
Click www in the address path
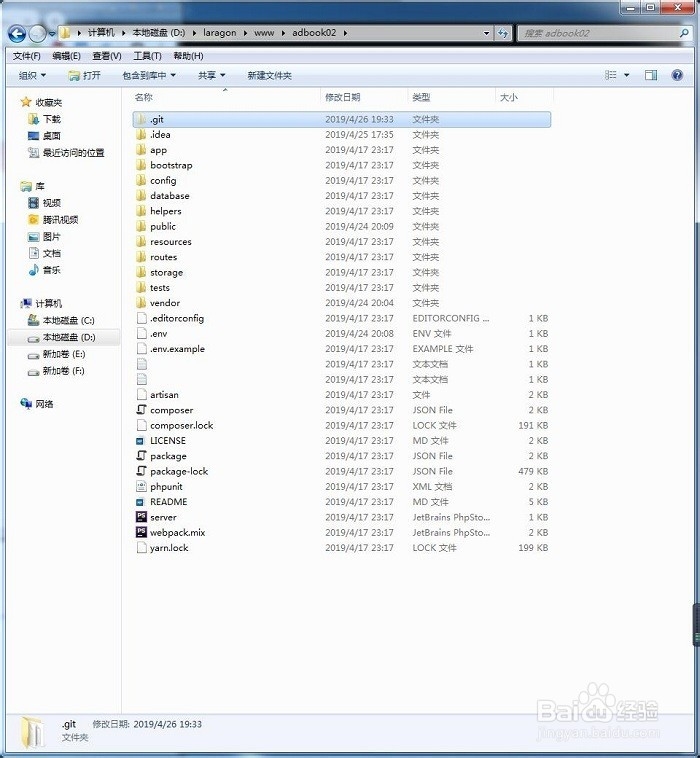[264, 32]
